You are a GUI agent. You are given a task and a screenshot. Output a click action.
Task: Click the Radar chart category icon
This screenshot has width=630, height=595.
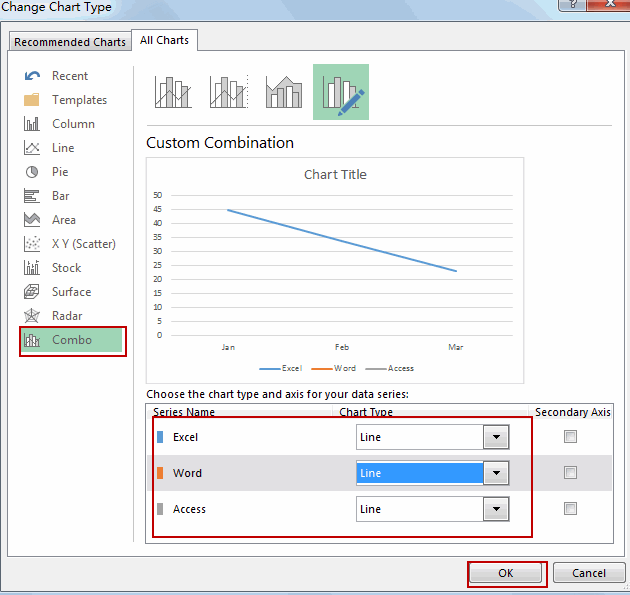point(32,316)
